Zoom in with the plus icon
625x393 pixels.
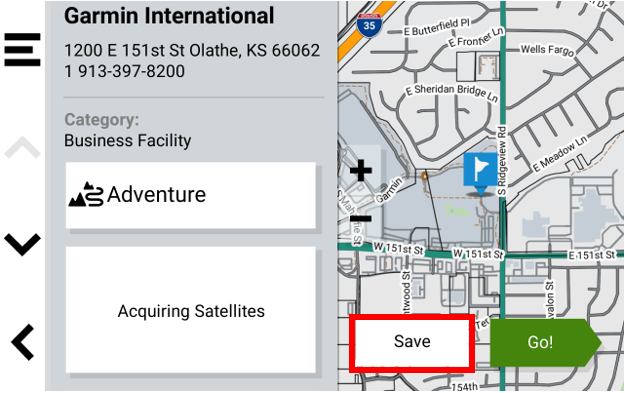point(361,171)
